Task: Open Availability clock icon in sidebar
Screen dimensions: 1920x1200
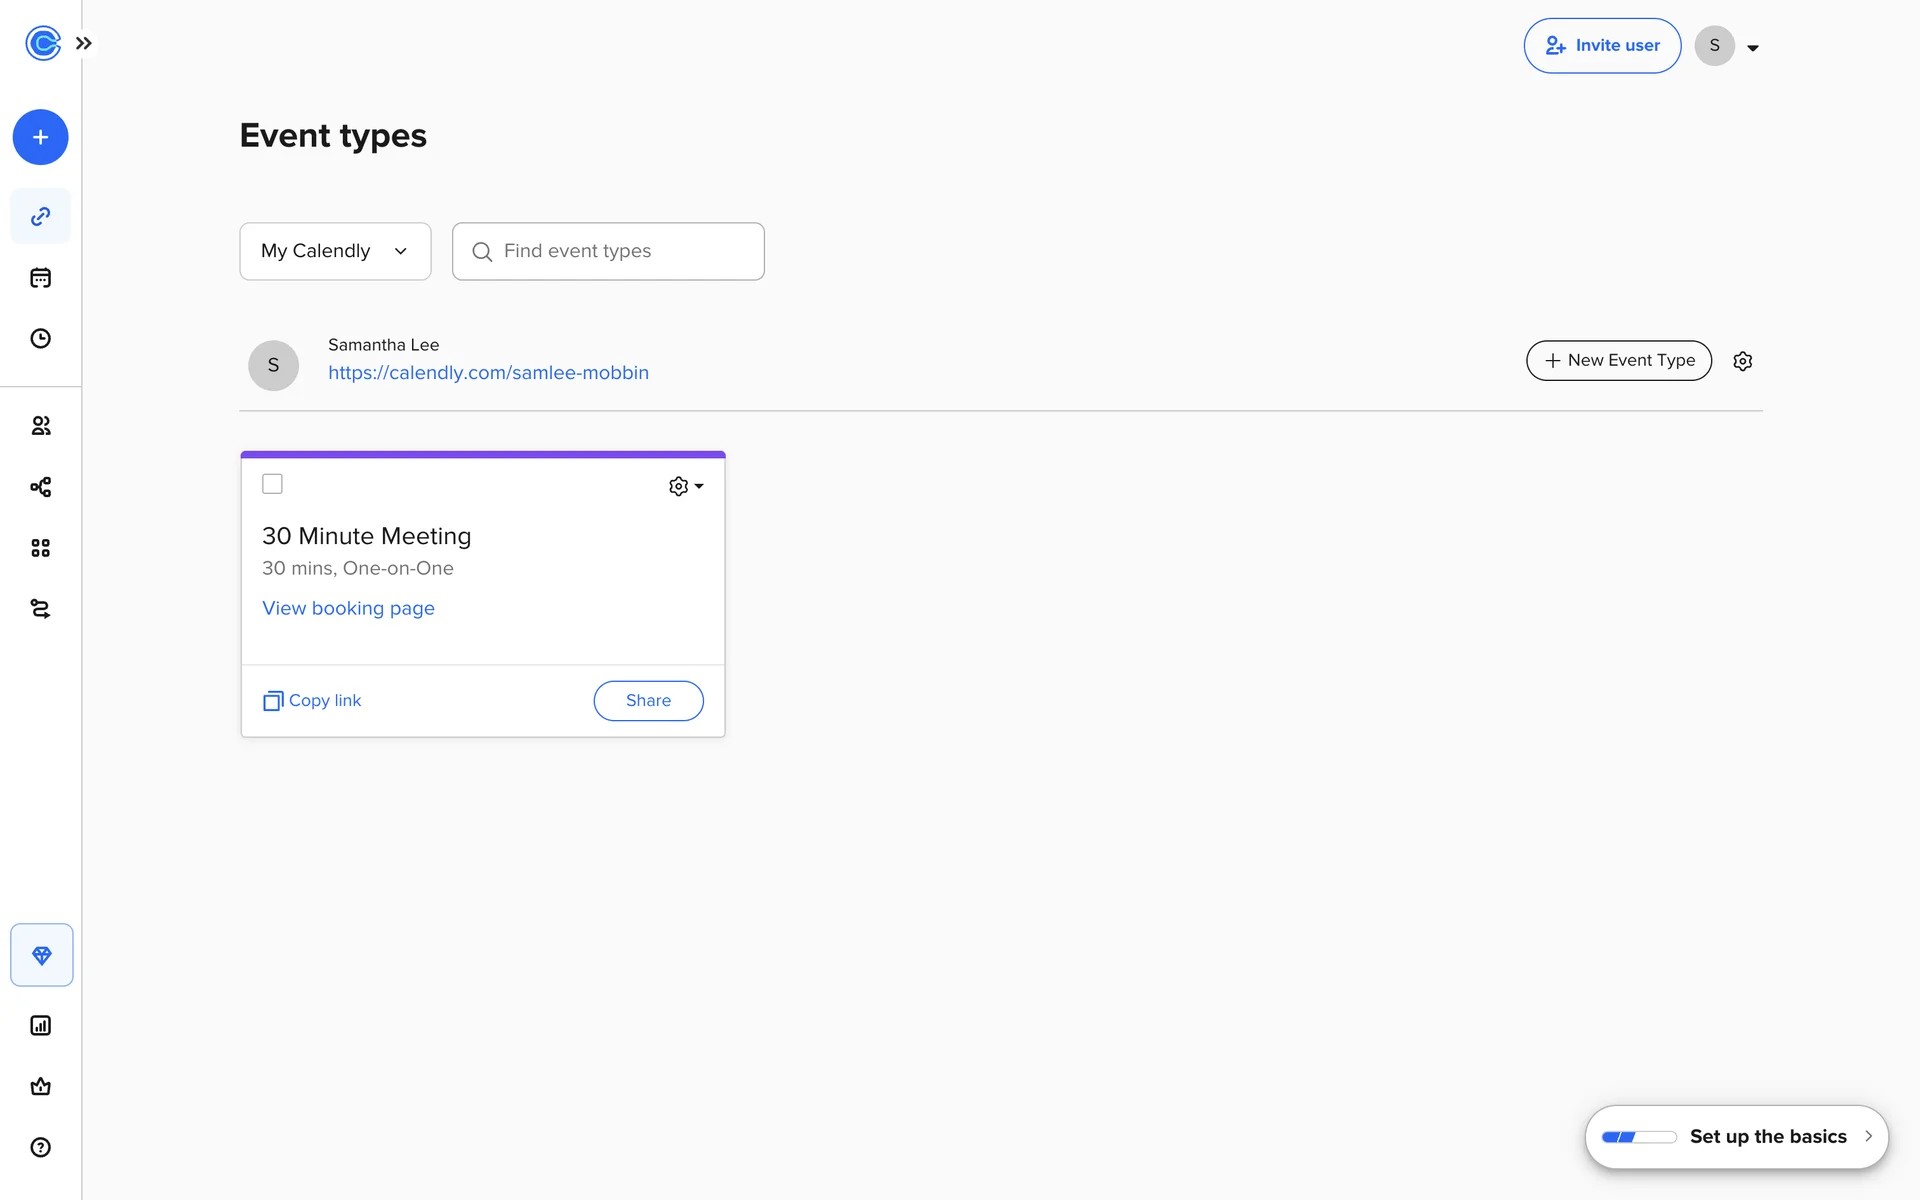Action: tap(40, 338)
